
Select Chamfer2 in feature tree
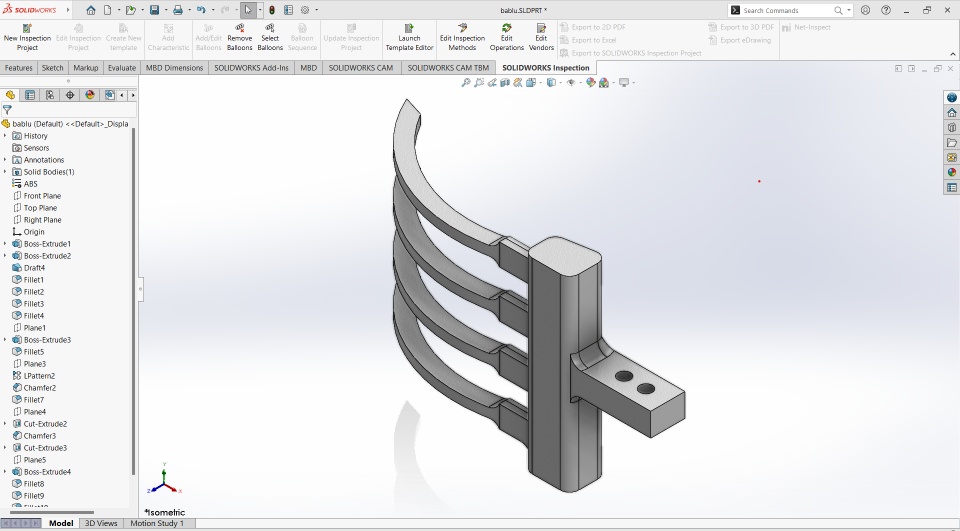coord(40,388)
